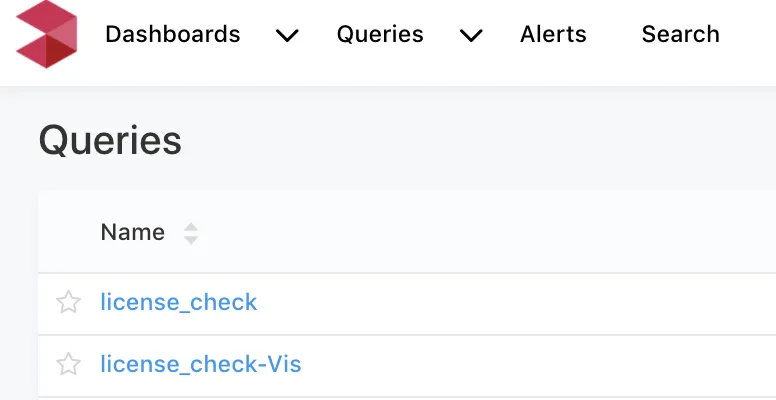Open the Queries menu in navbar
776x400 pixels.
pos(380,34)
